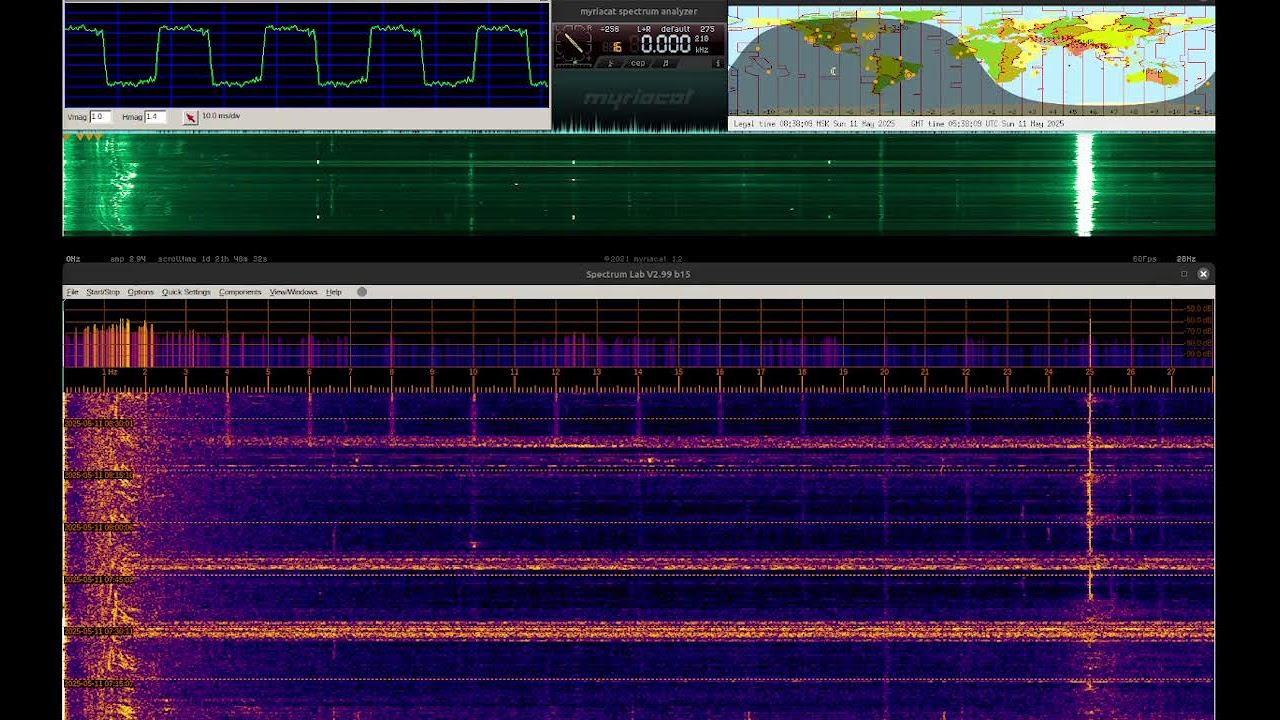Click the 25 Hz mark on frequency scale

[x=1090, y=373]
